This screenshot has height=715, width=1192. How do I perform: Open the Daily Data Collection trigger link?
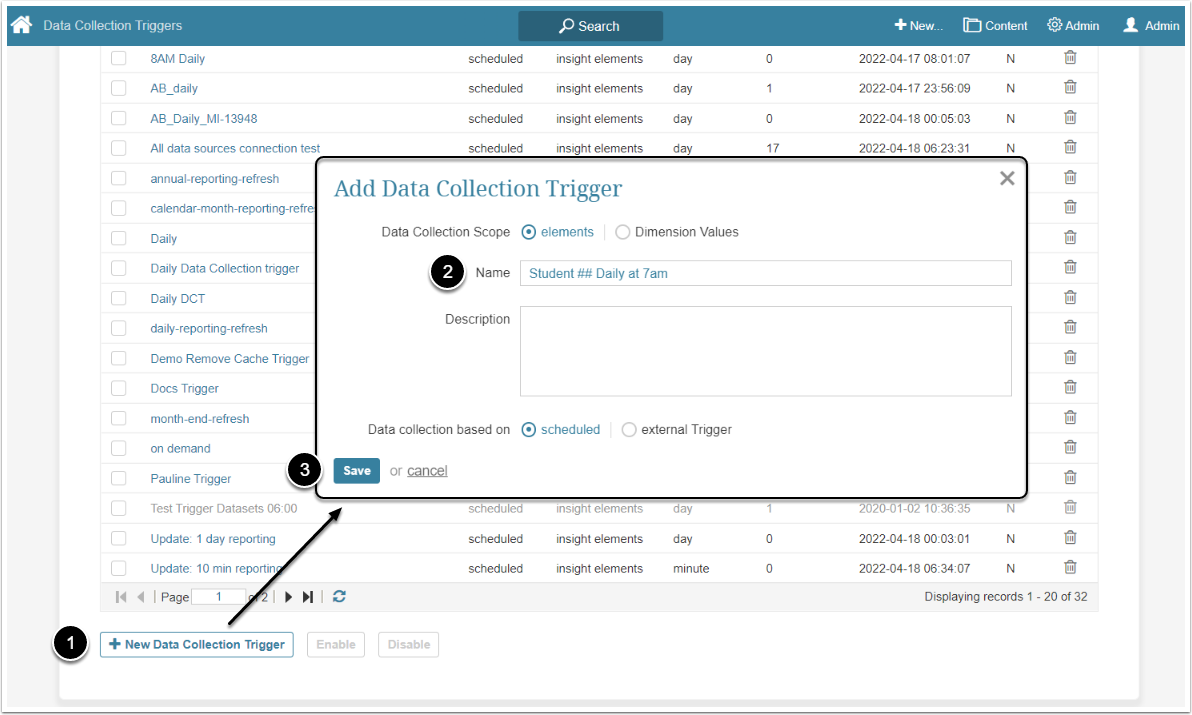coord(225,268)
